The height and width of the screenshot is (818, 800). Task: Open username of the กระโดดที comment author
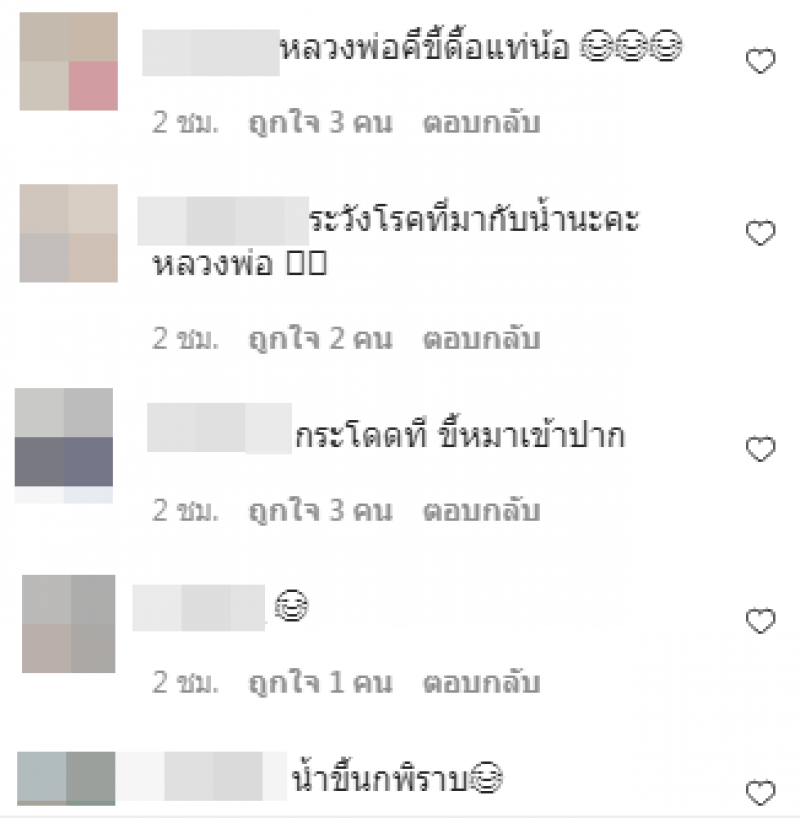pos(219,428)
